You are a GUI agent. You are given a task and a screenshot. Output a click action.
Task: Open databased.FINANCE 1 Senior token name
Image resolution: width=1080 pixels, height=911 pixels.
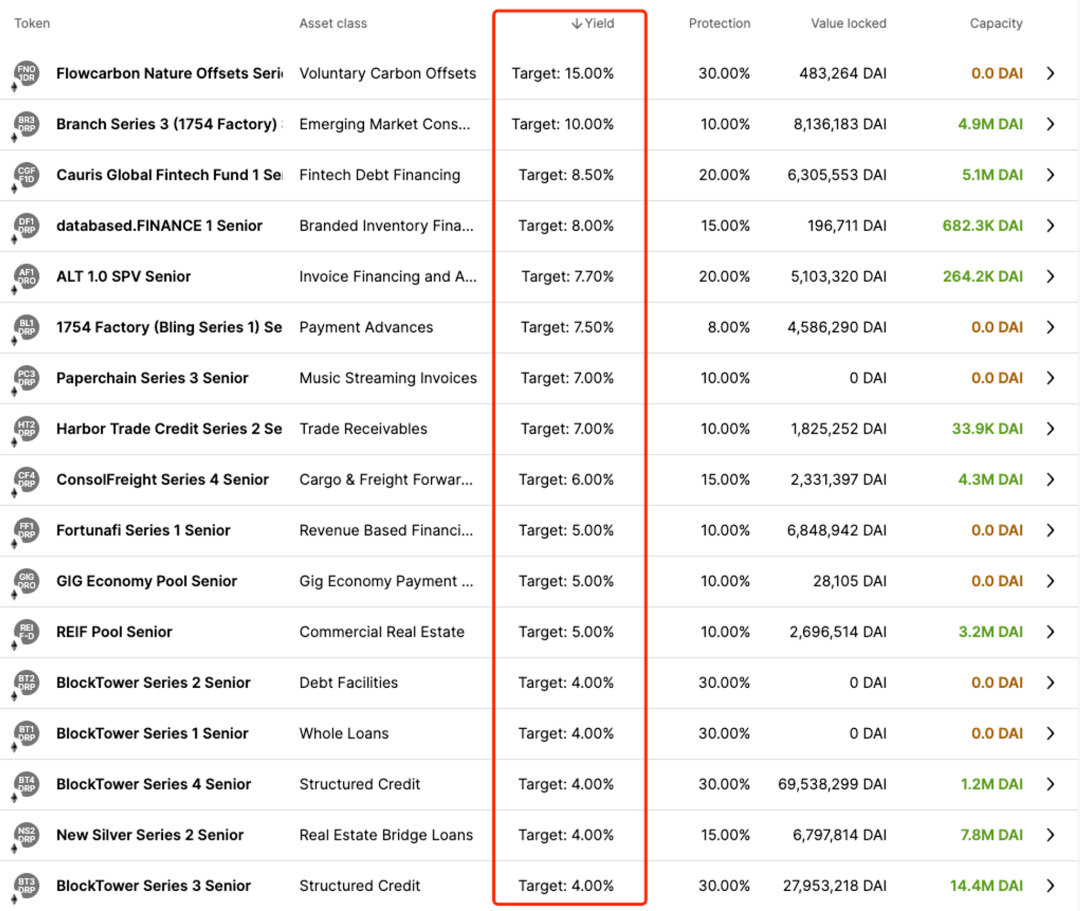[159, 226]
